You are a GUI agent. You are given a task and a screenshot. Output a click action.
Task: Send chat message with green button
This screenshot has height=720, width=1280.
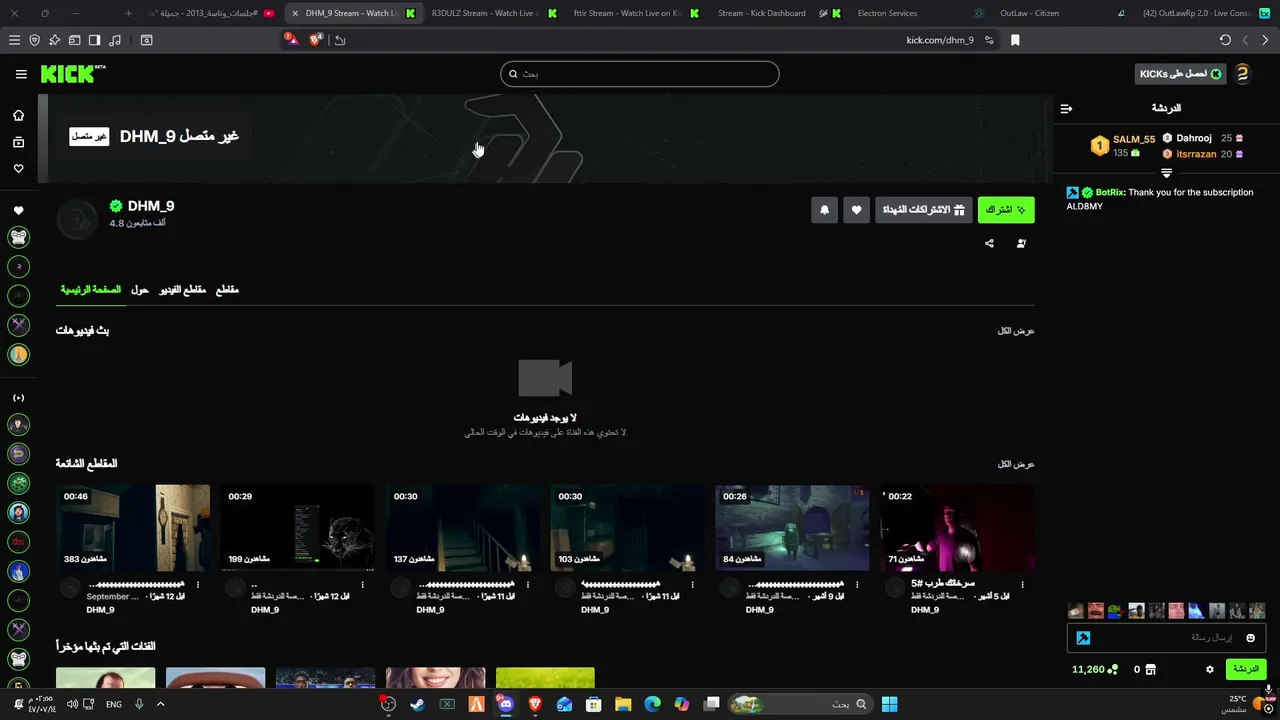pos(1246,669)
